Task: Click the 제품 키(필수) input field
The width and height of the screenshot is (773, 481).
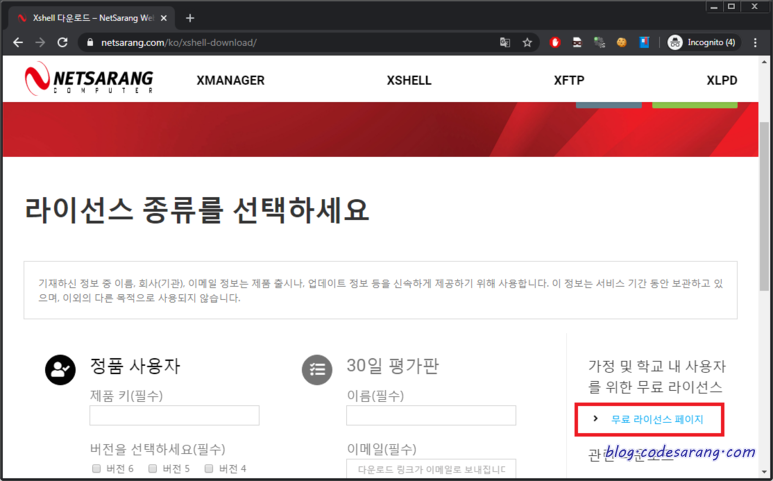Action: click(175, 415)
